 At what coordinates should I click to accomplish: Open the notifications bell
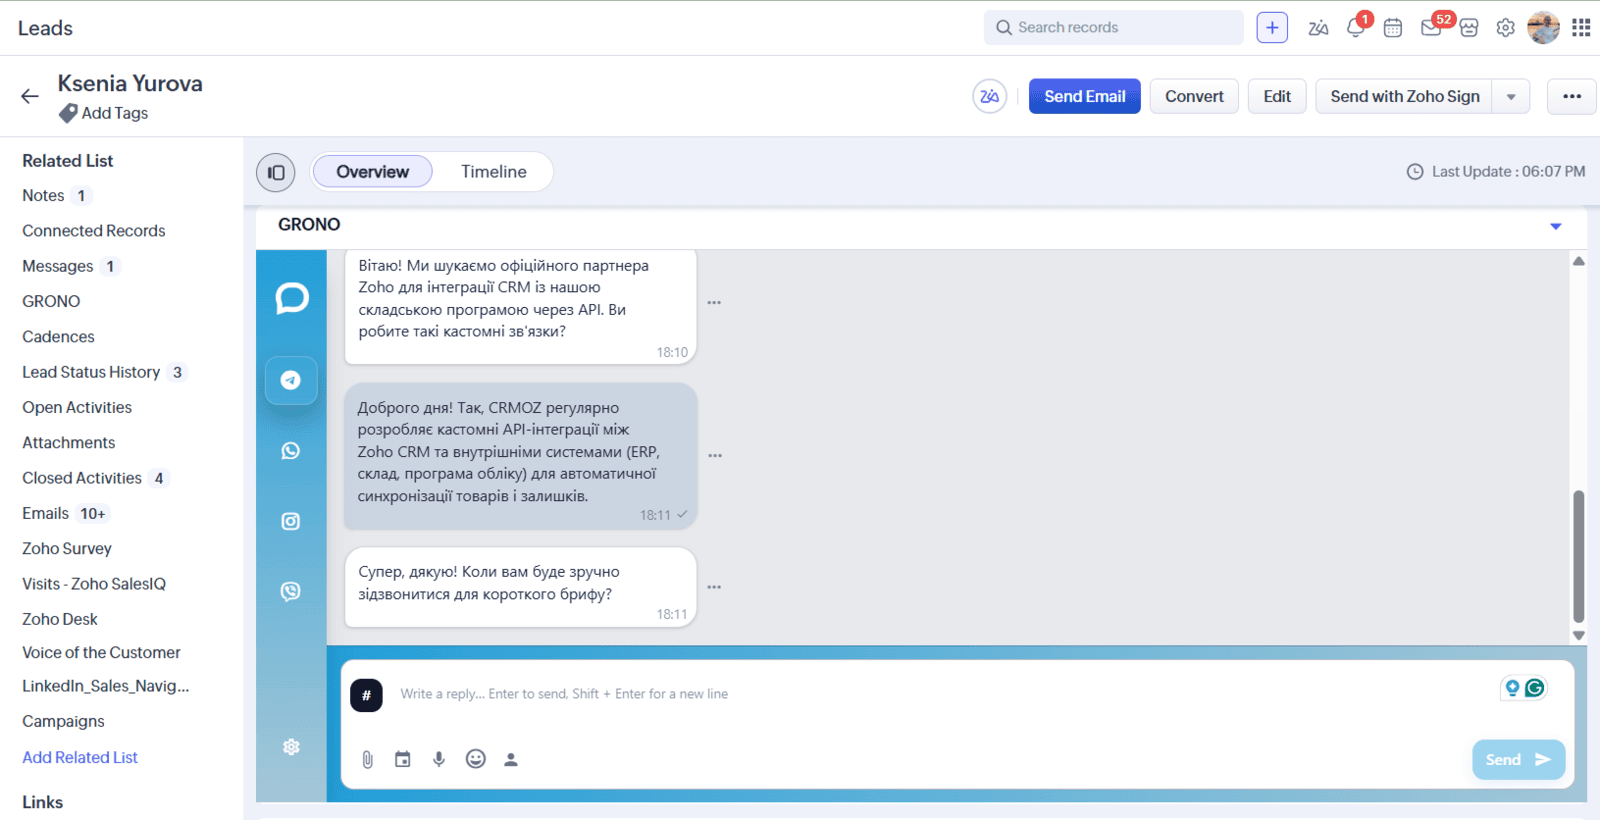click(1356, 27)
